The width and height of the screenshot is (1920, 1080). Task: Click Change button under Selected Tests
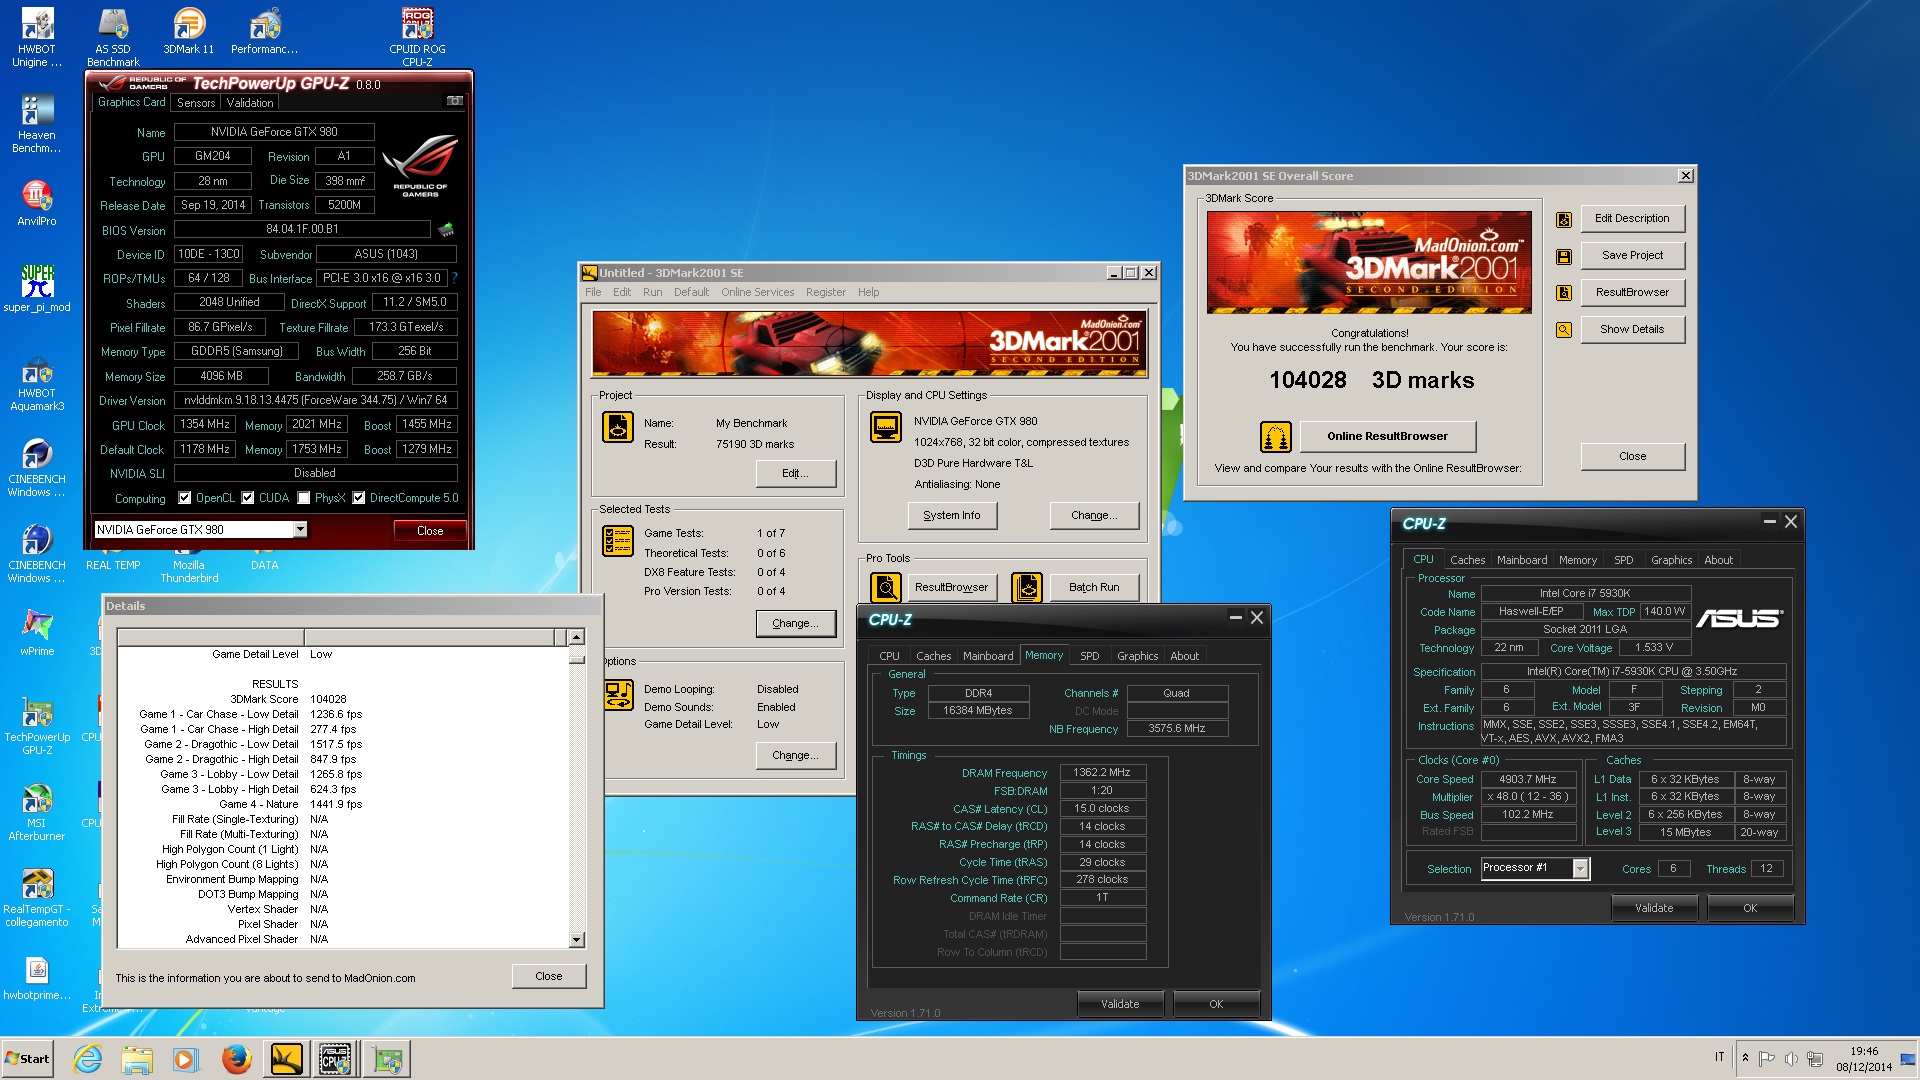pos(796,624)
